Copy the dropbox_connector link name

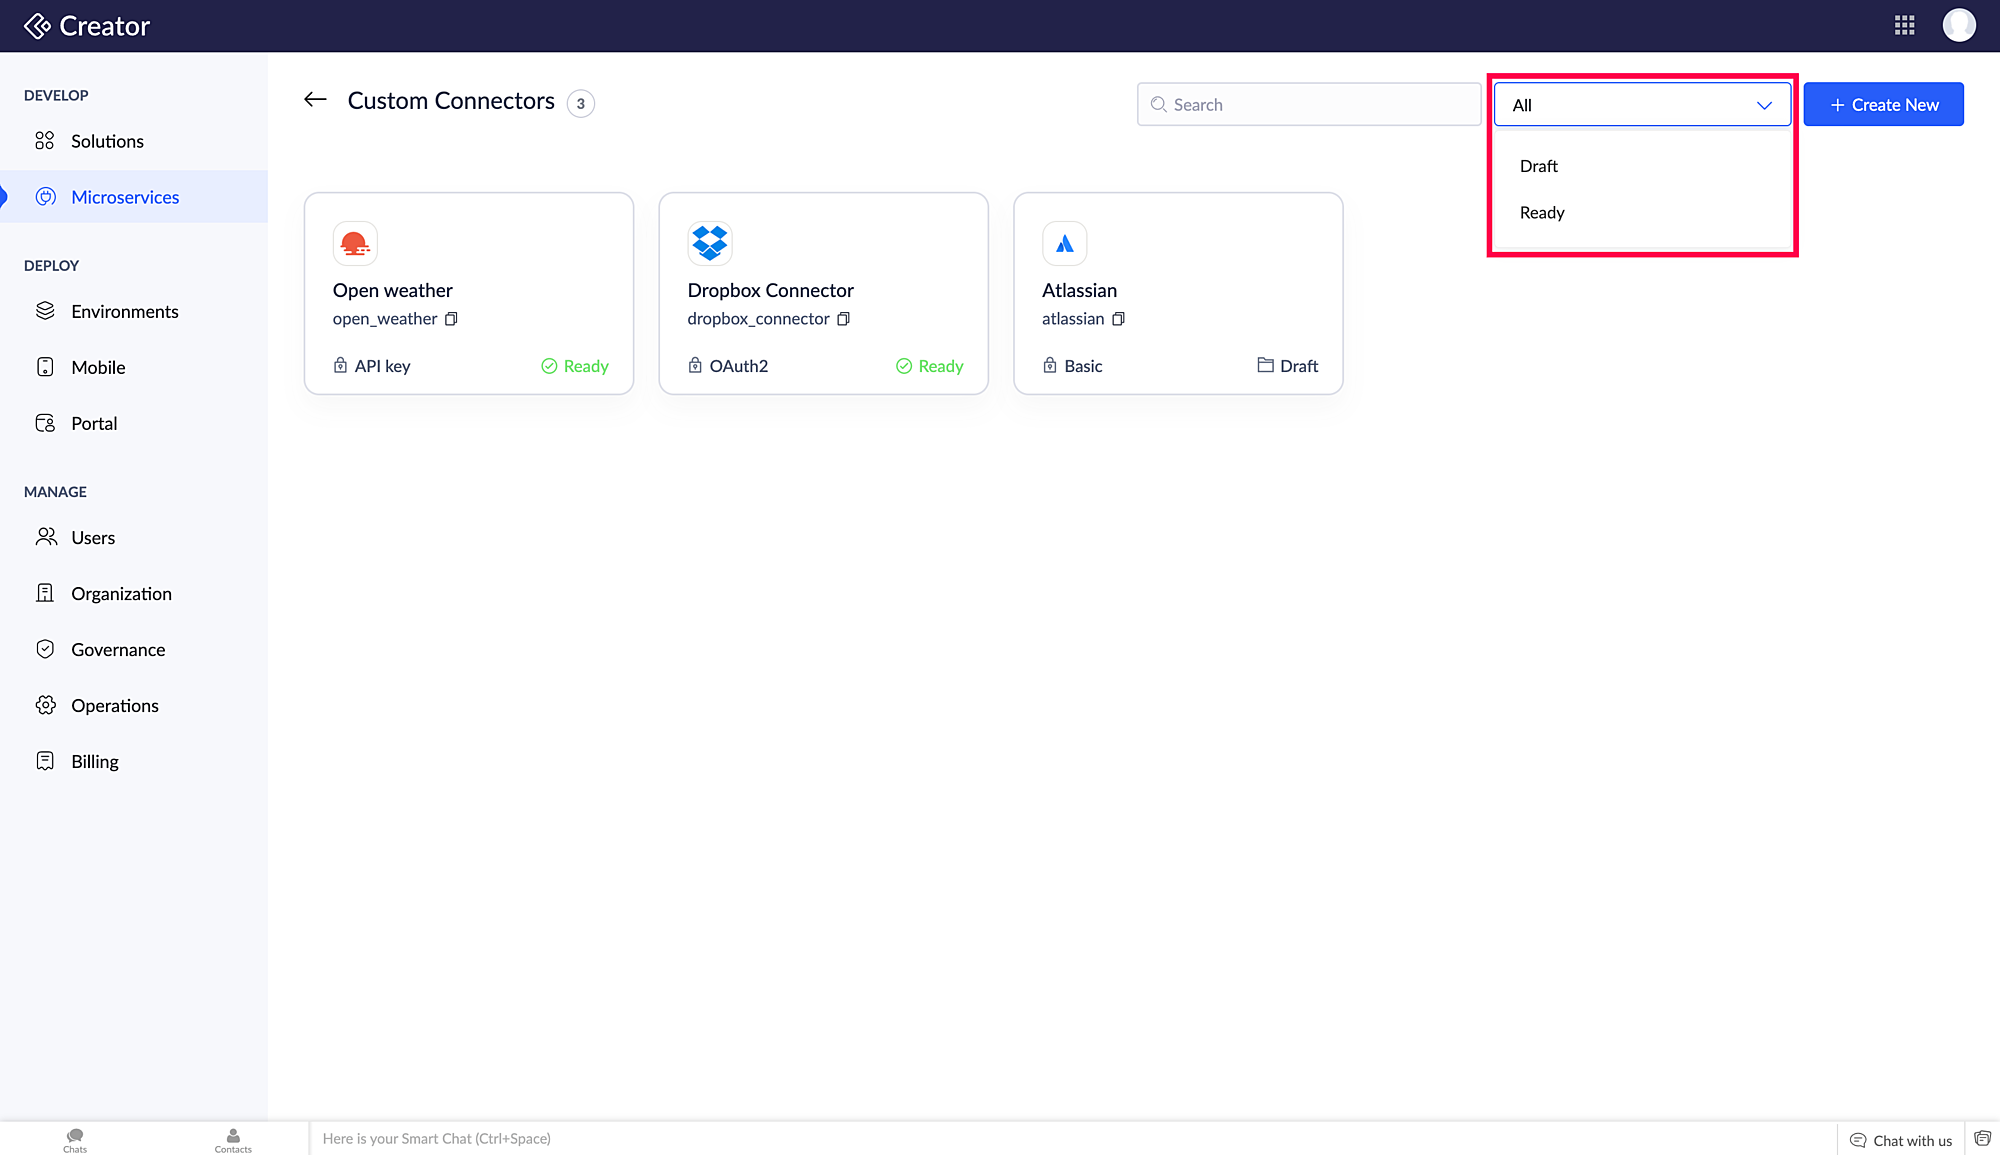pos(843,319)
